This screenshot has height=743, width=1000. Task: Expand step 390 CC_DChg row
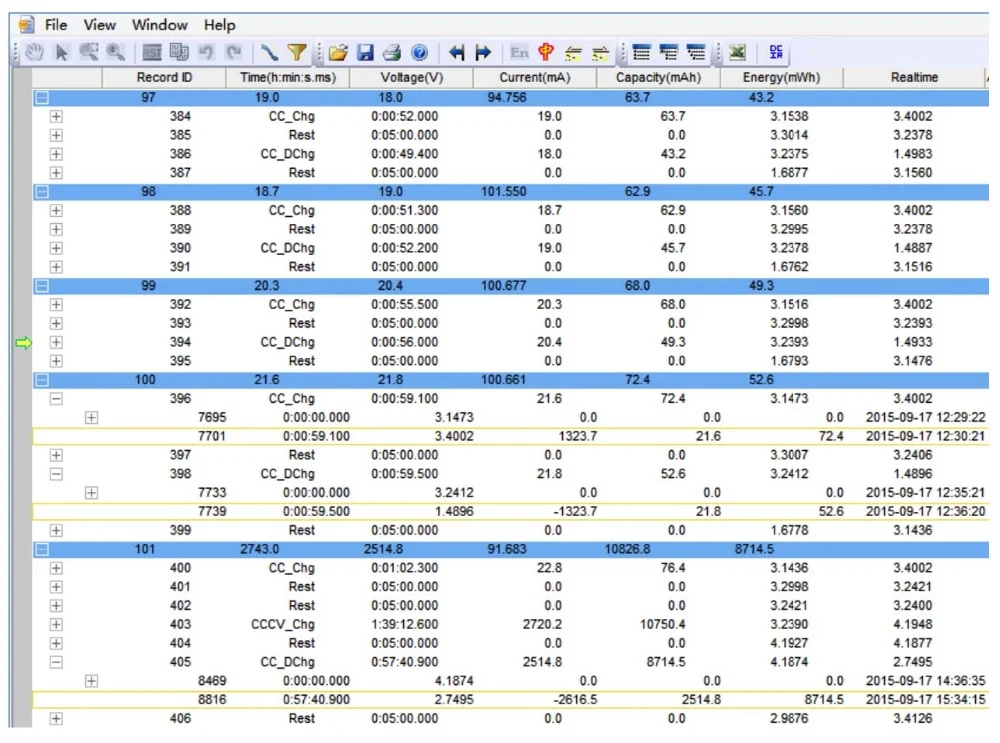coord(56,248)
